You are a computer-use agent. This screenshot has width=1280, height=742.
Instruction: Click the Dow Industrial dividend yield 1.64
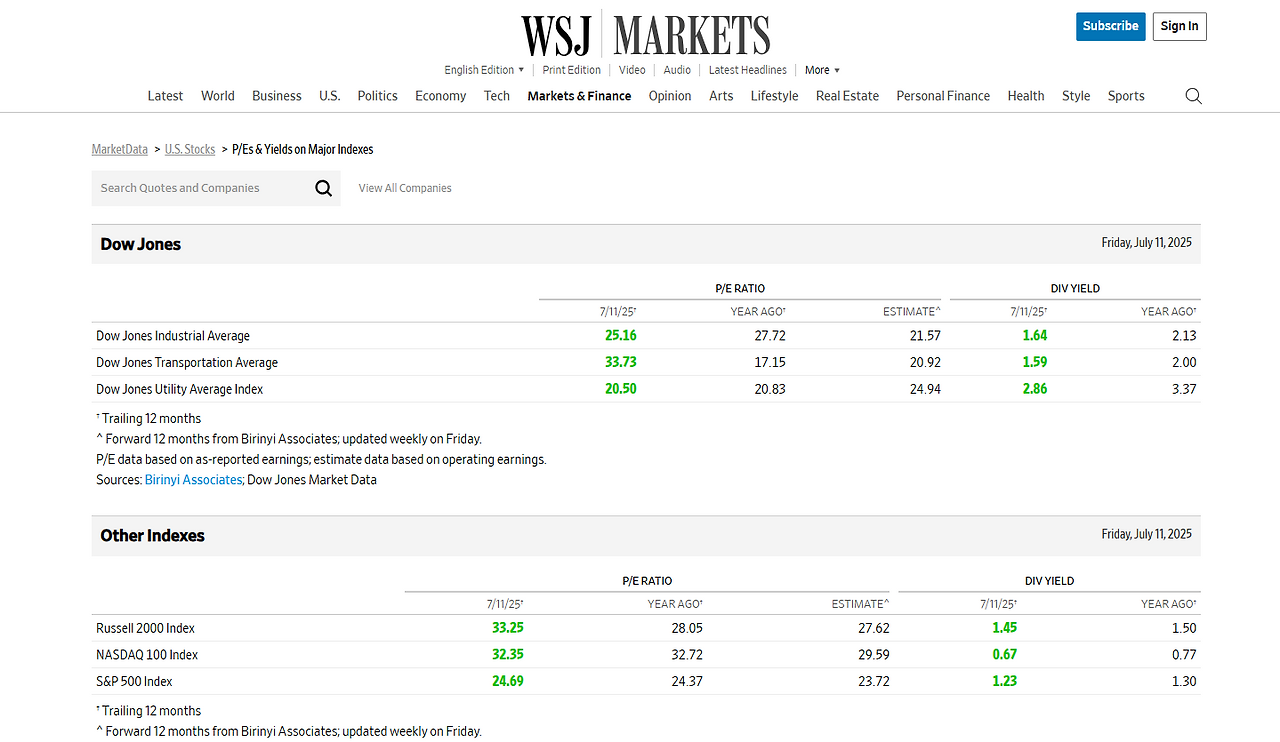point(1035,336)
